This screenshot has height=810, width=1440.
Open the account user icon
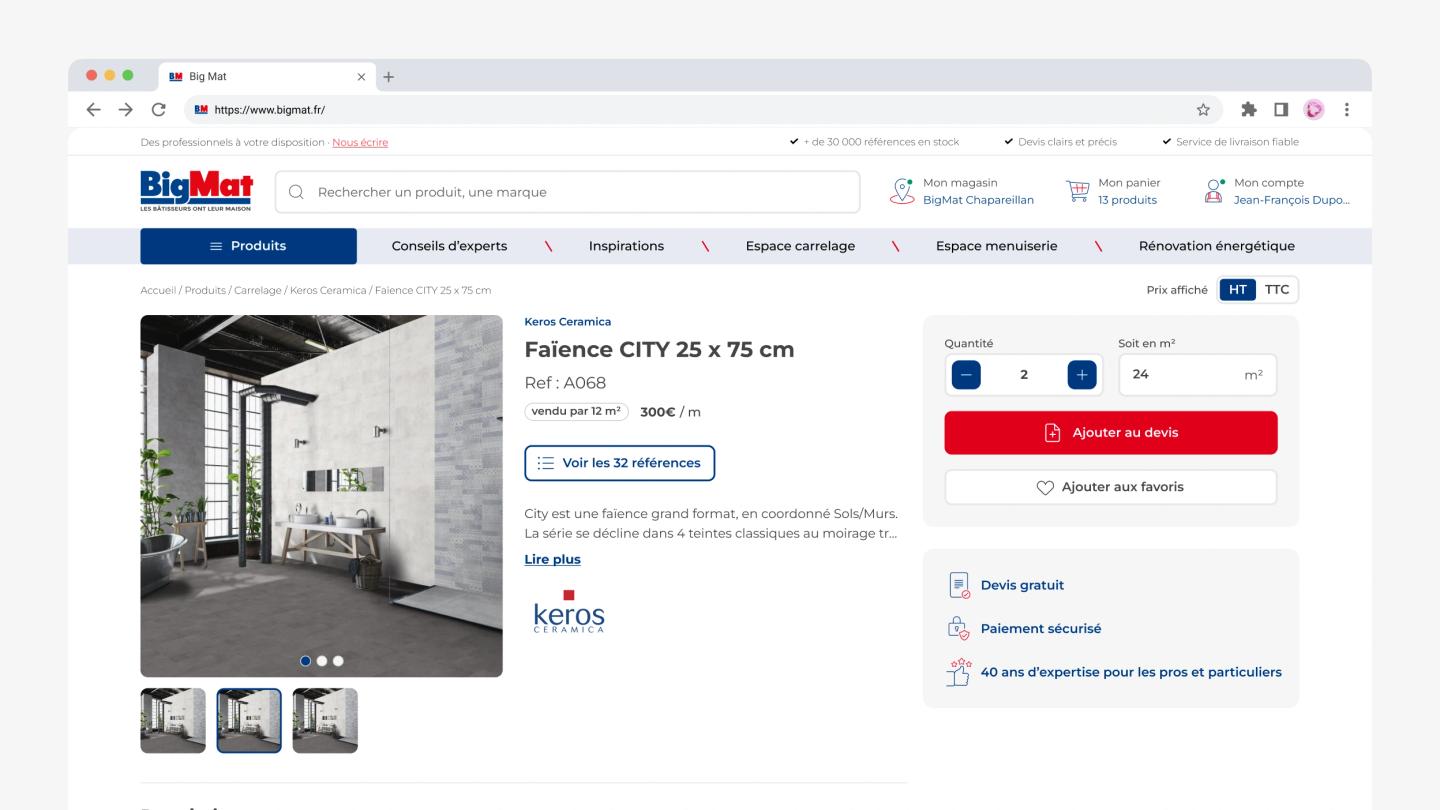pos(1215,191)
